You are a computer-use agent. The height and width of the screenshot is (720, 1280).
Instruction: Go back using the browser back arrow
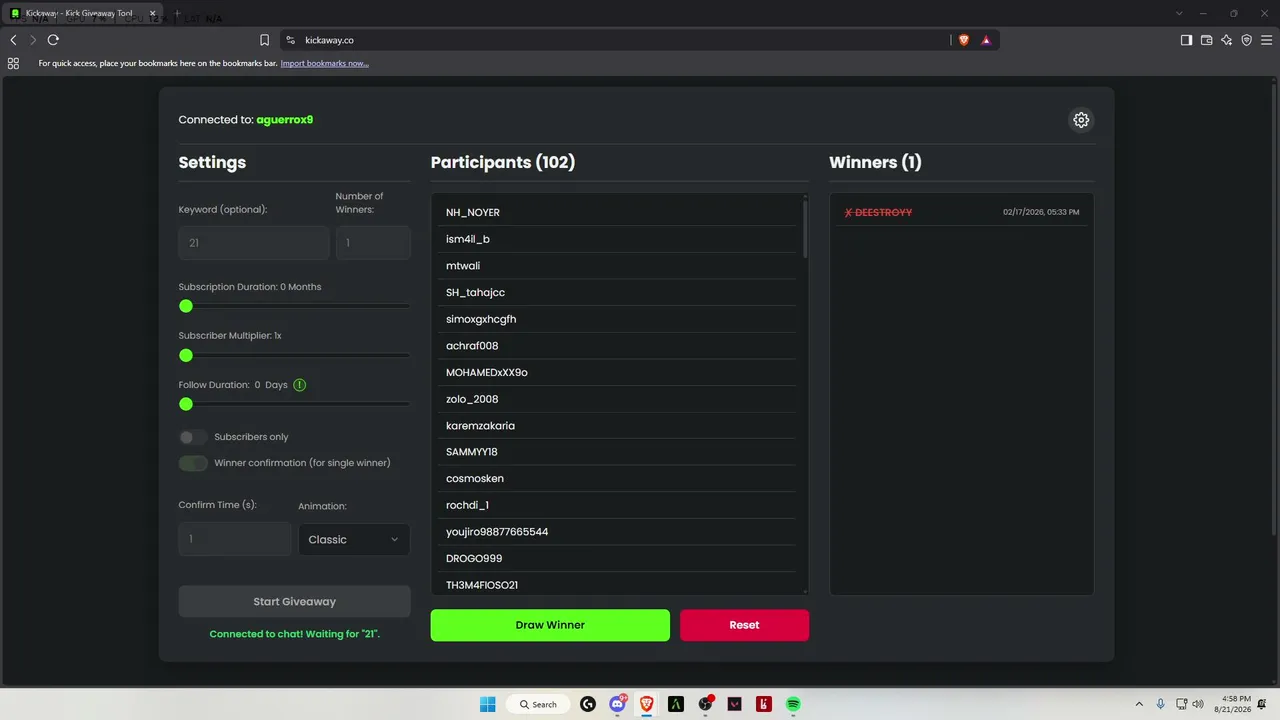pyautogui.click(x=13, y=40)
